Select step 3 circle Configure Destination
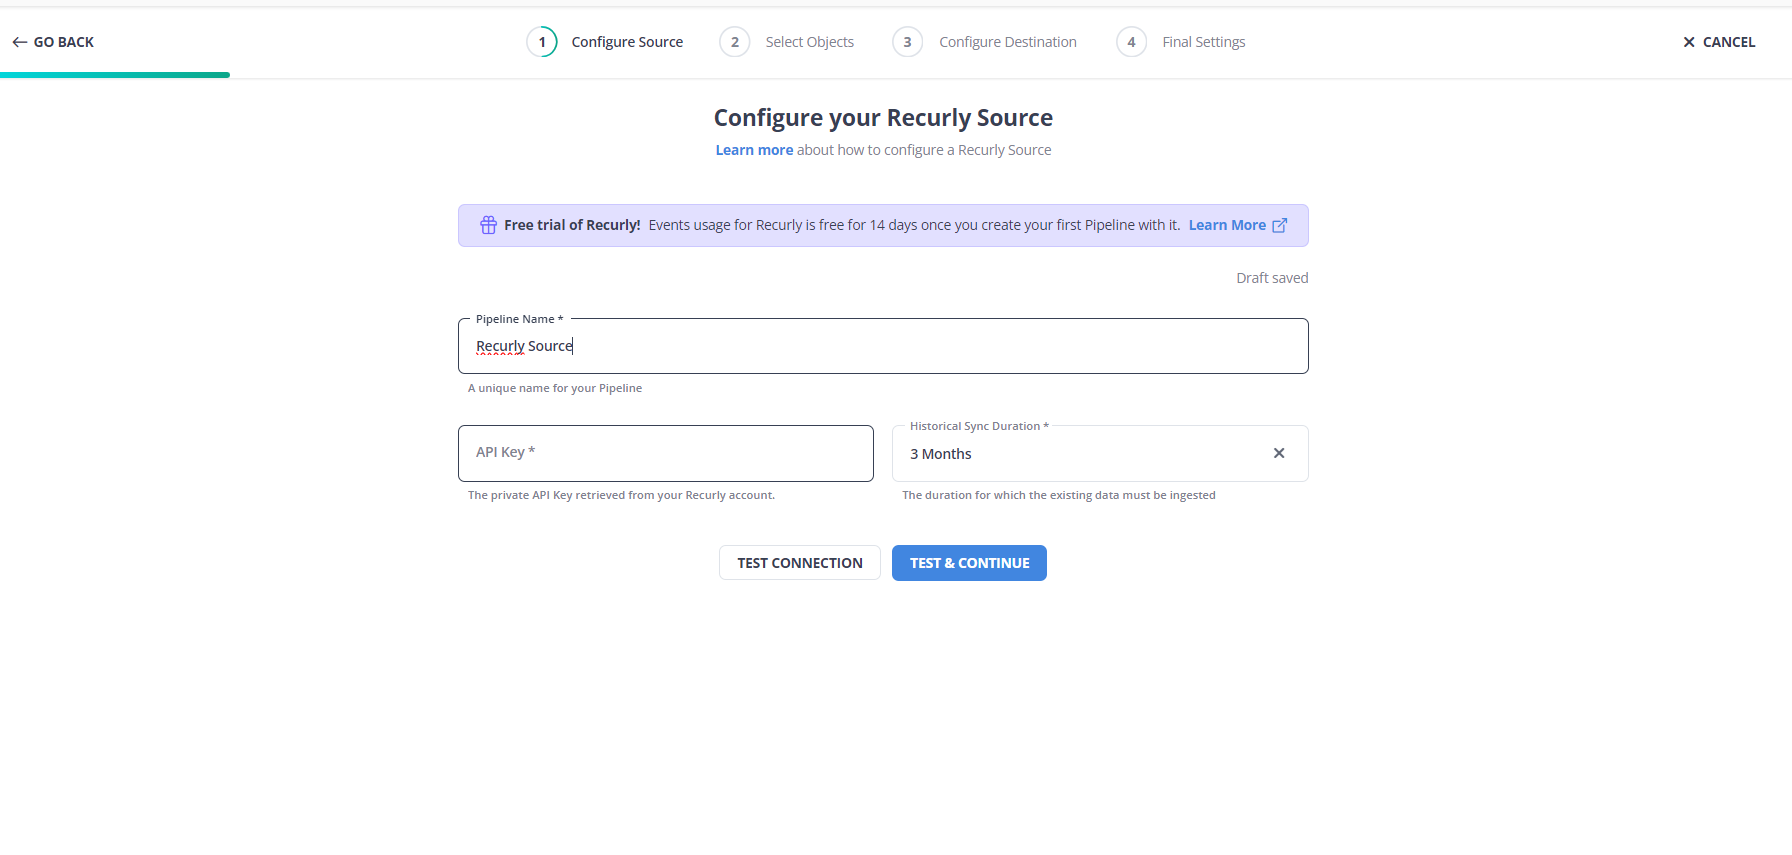The height and width of the screenshot is (855, 1792). click(x=907, y=42)
